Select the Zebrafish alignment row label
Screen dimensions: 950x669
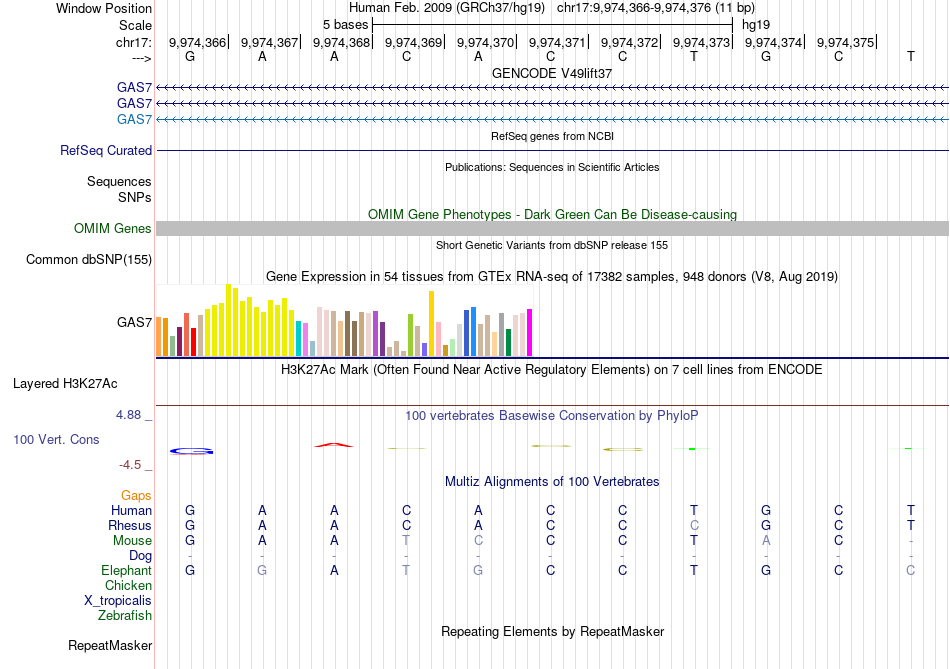coord(125,616)
